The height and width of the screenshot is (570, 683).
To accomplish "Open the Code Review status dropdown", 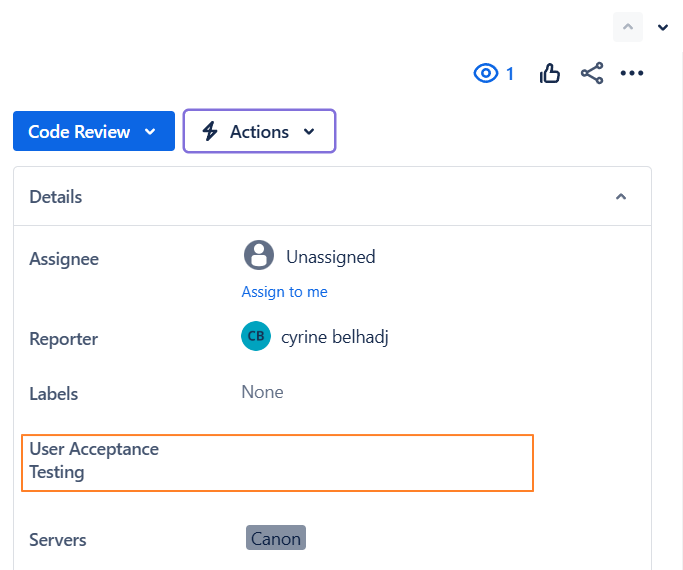I will click(x=93, y=131).
